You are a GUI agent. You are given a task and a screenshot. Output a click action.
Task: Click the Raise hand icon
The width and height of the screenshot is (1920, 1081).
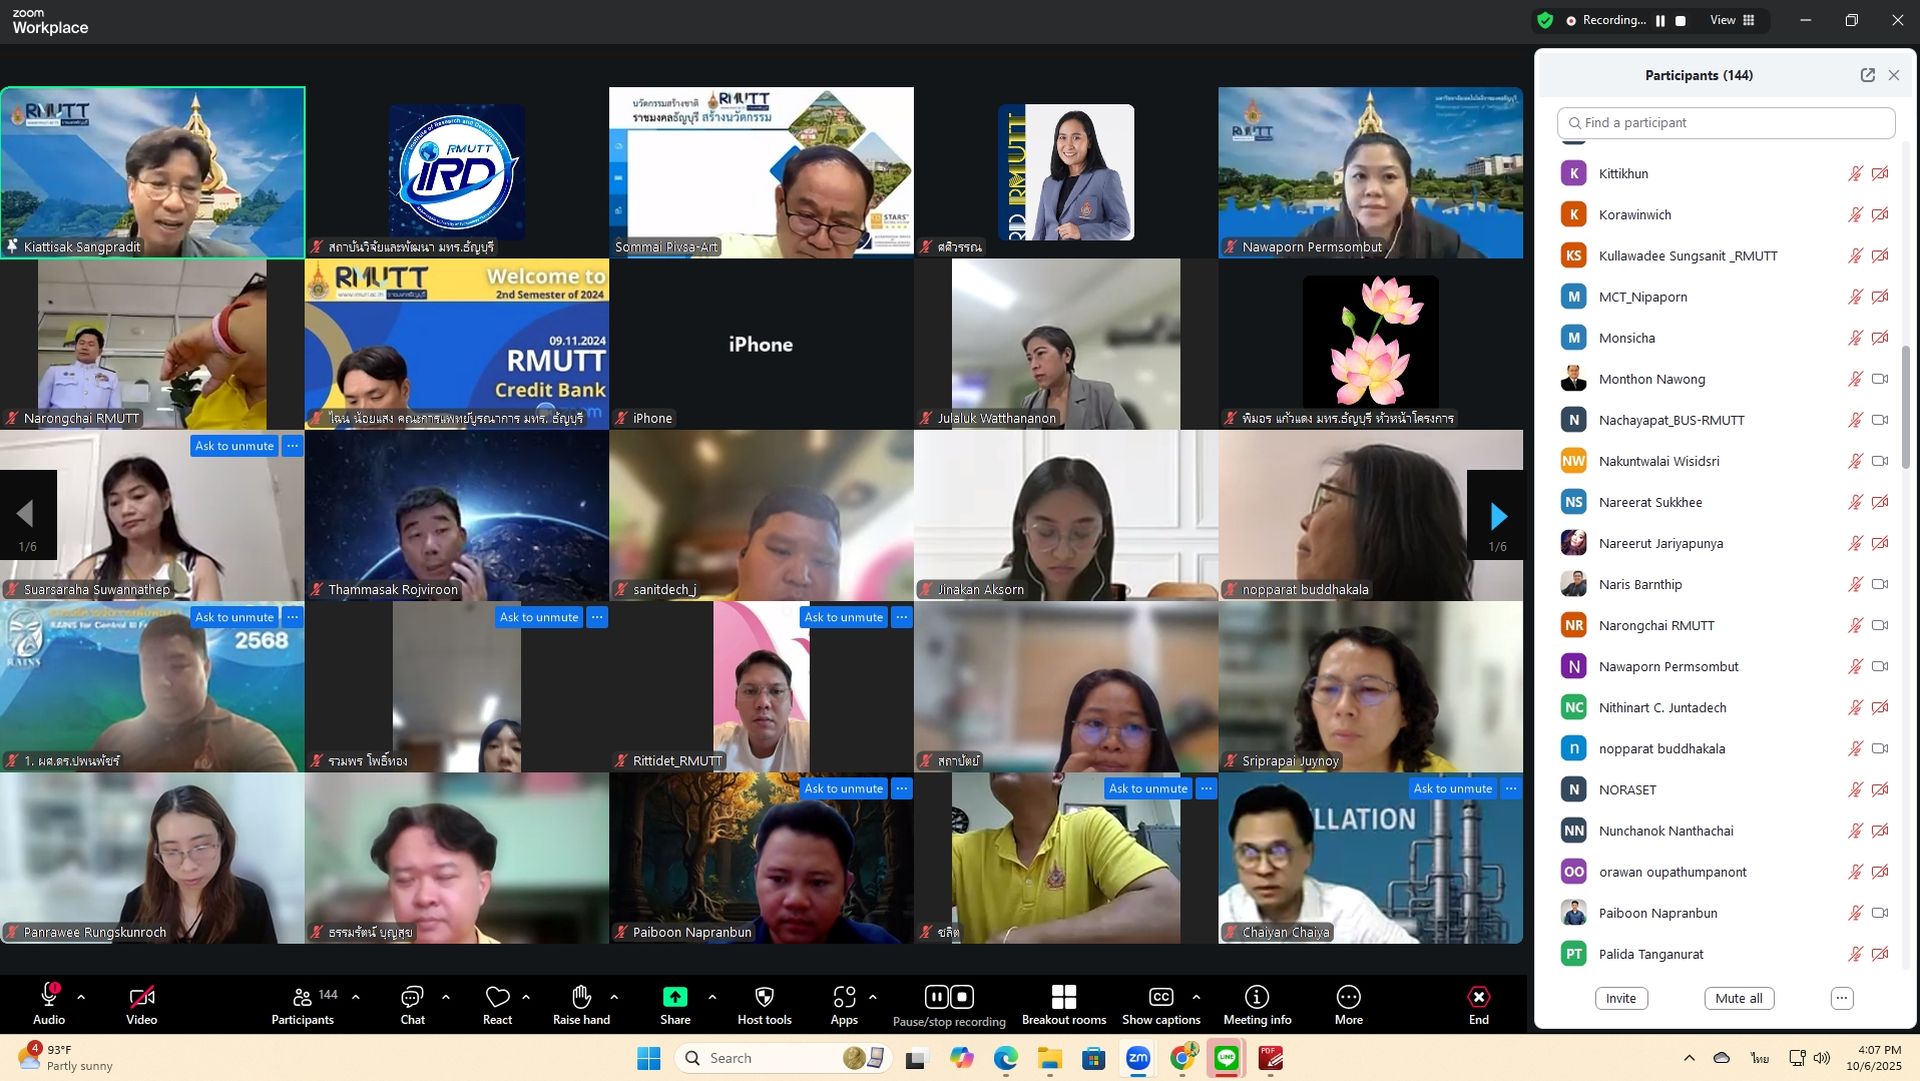581,997
